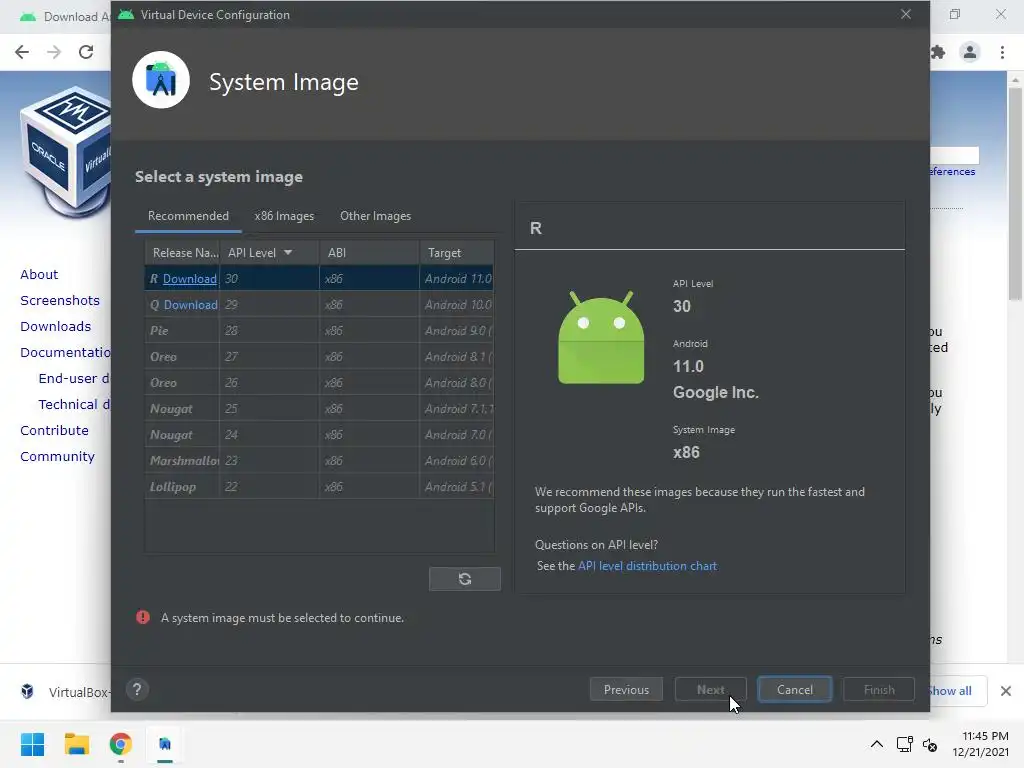Reload the page in Chrome
The width and height of the screenshot is (1024, 768).
coord(86,52)
